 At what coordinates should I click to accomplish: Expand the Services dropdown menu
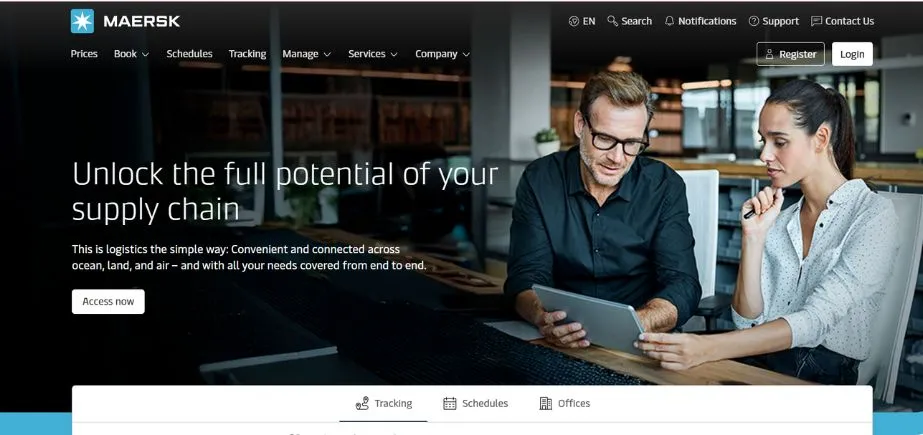tap(373, 54)
